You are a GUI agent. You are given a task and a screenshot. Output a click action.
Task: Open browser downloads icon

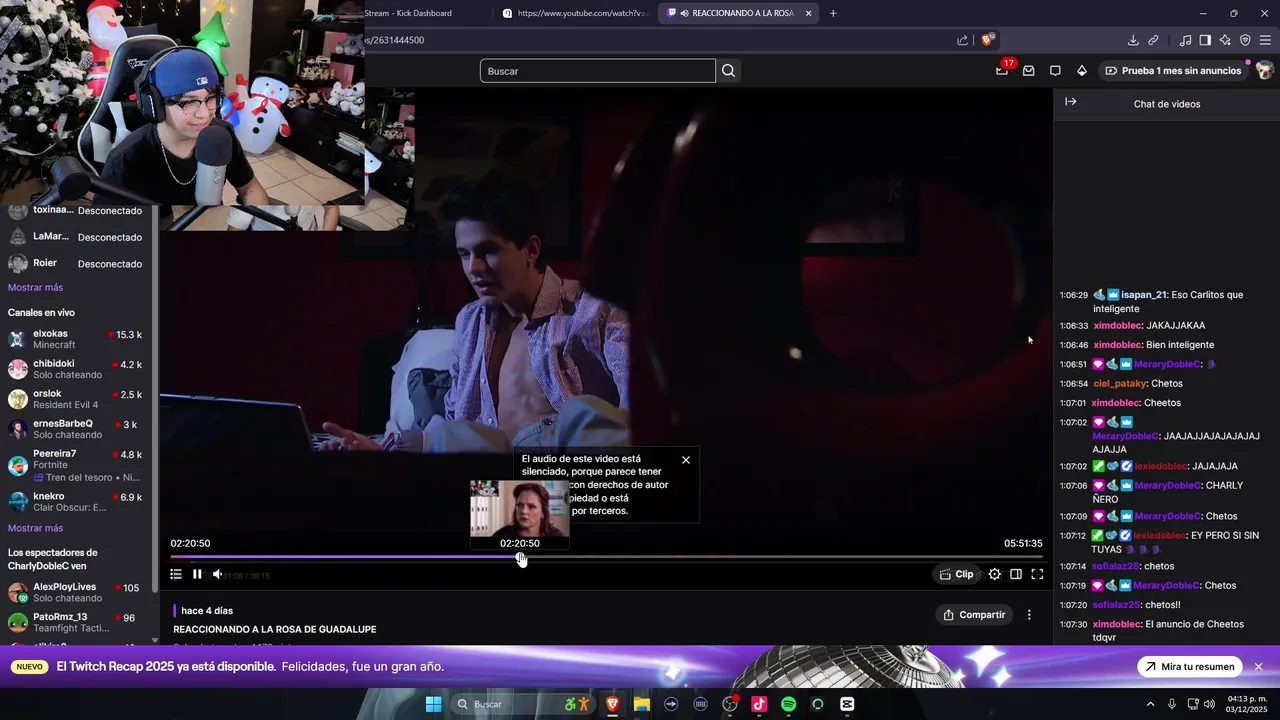pyautogui.click(x=1133, y=40)
